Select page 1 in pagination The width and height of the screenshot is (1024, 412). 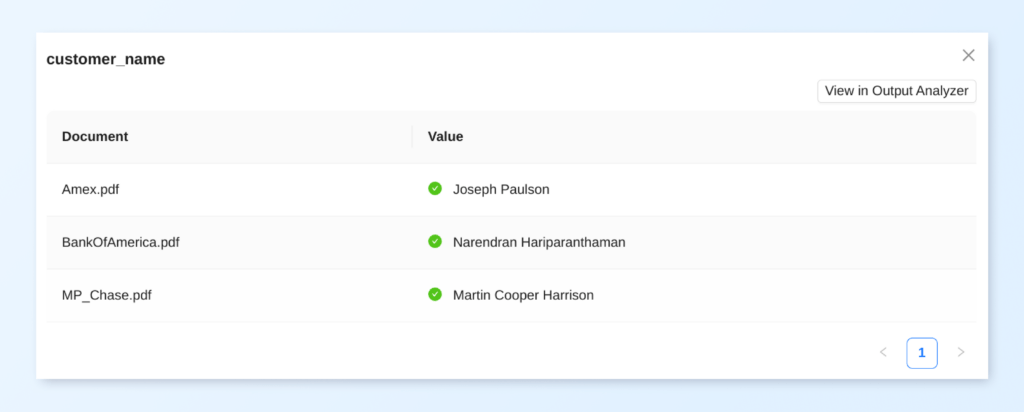pyautogui.click(x=922, y=352)
